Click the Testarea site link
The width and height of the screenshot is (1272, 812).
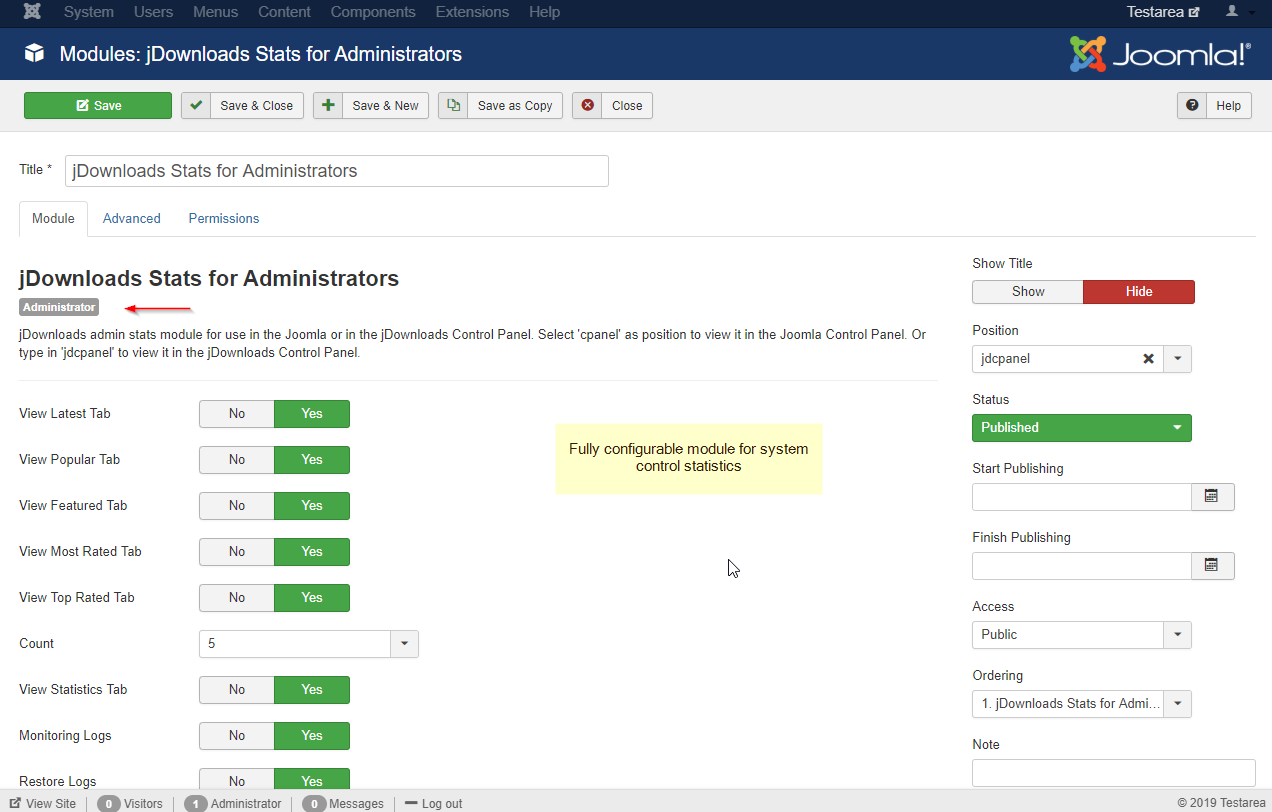(x=1163, y=12)
